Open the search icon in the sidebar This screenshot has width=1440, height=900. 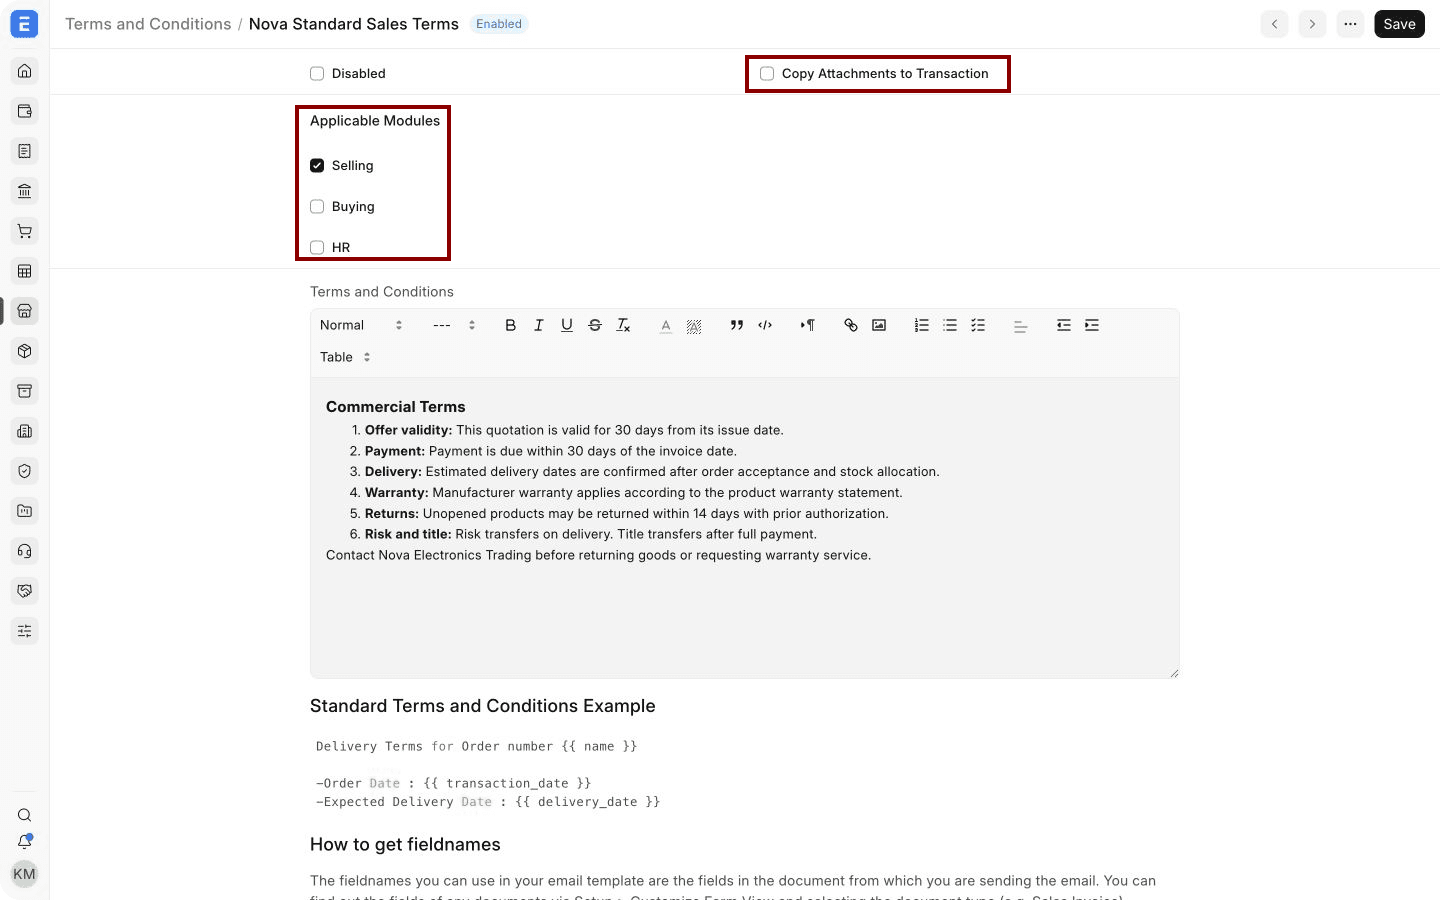click(x=25, y=815)
